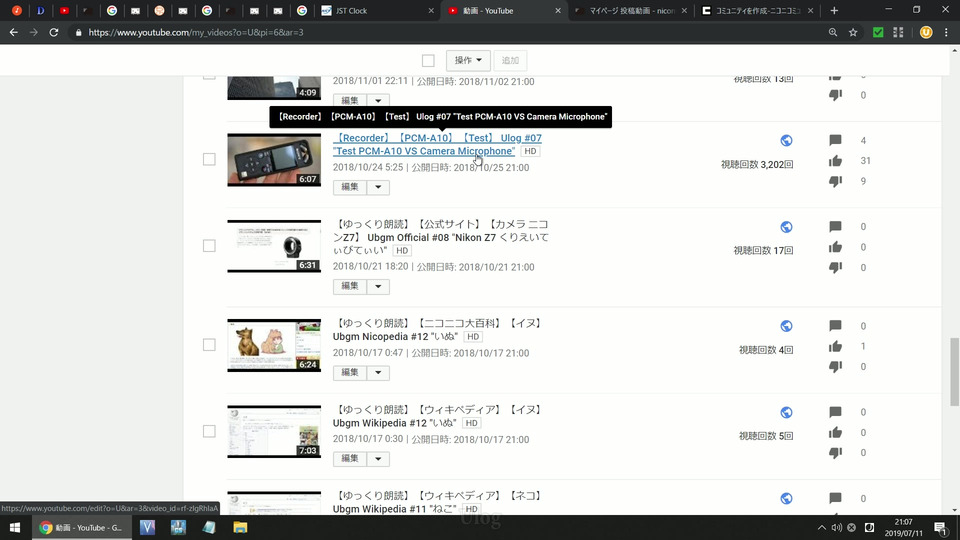Click the site lock icon in address bar
This screenshot has width=960, height=540.
pos(78,32)
